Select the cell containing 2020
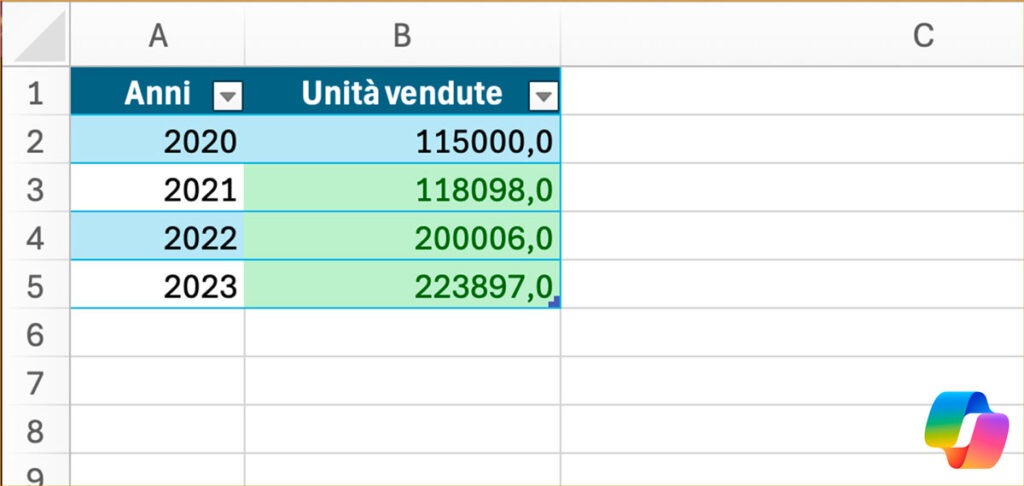This screenshot has width=1024, height=486. 157,140
